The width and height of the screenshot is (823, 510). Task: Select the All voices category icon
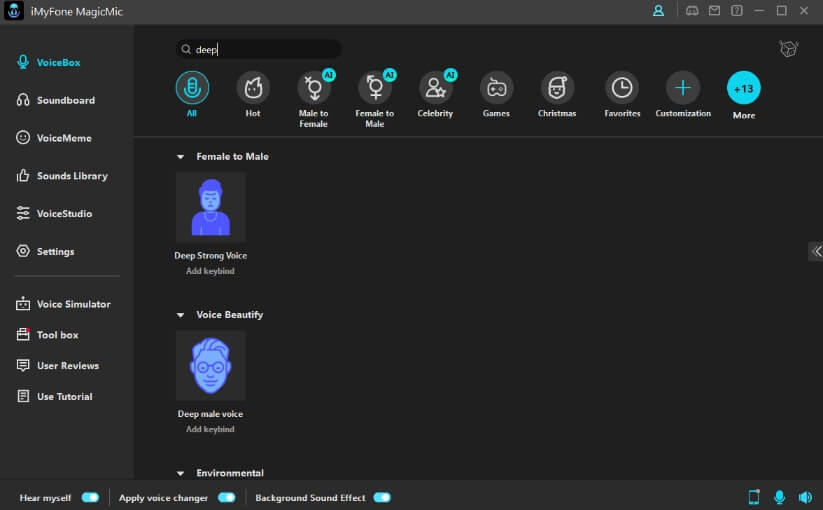coord(192,88)
